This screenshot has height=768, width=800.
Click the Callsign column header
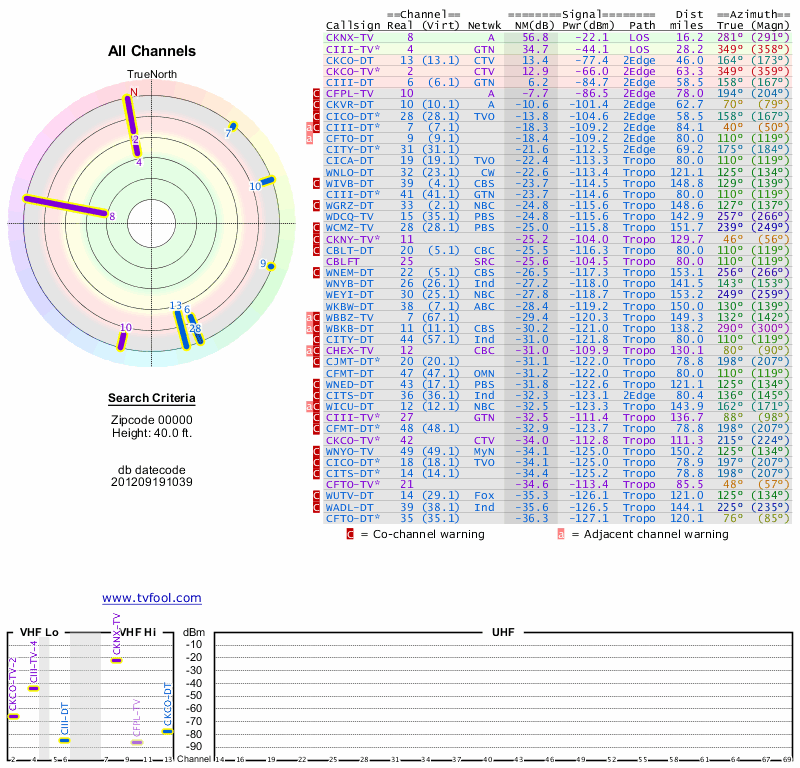[353, 25]
